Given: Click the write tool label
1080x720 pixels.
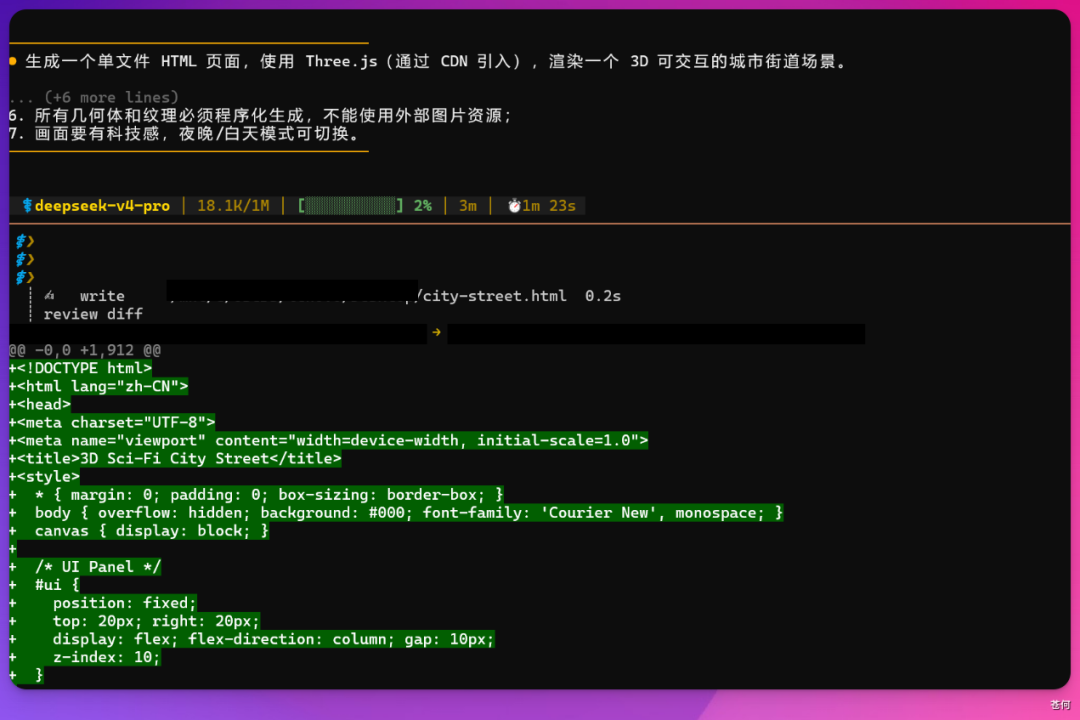Looking at the screenshot, I should (102, 296).
